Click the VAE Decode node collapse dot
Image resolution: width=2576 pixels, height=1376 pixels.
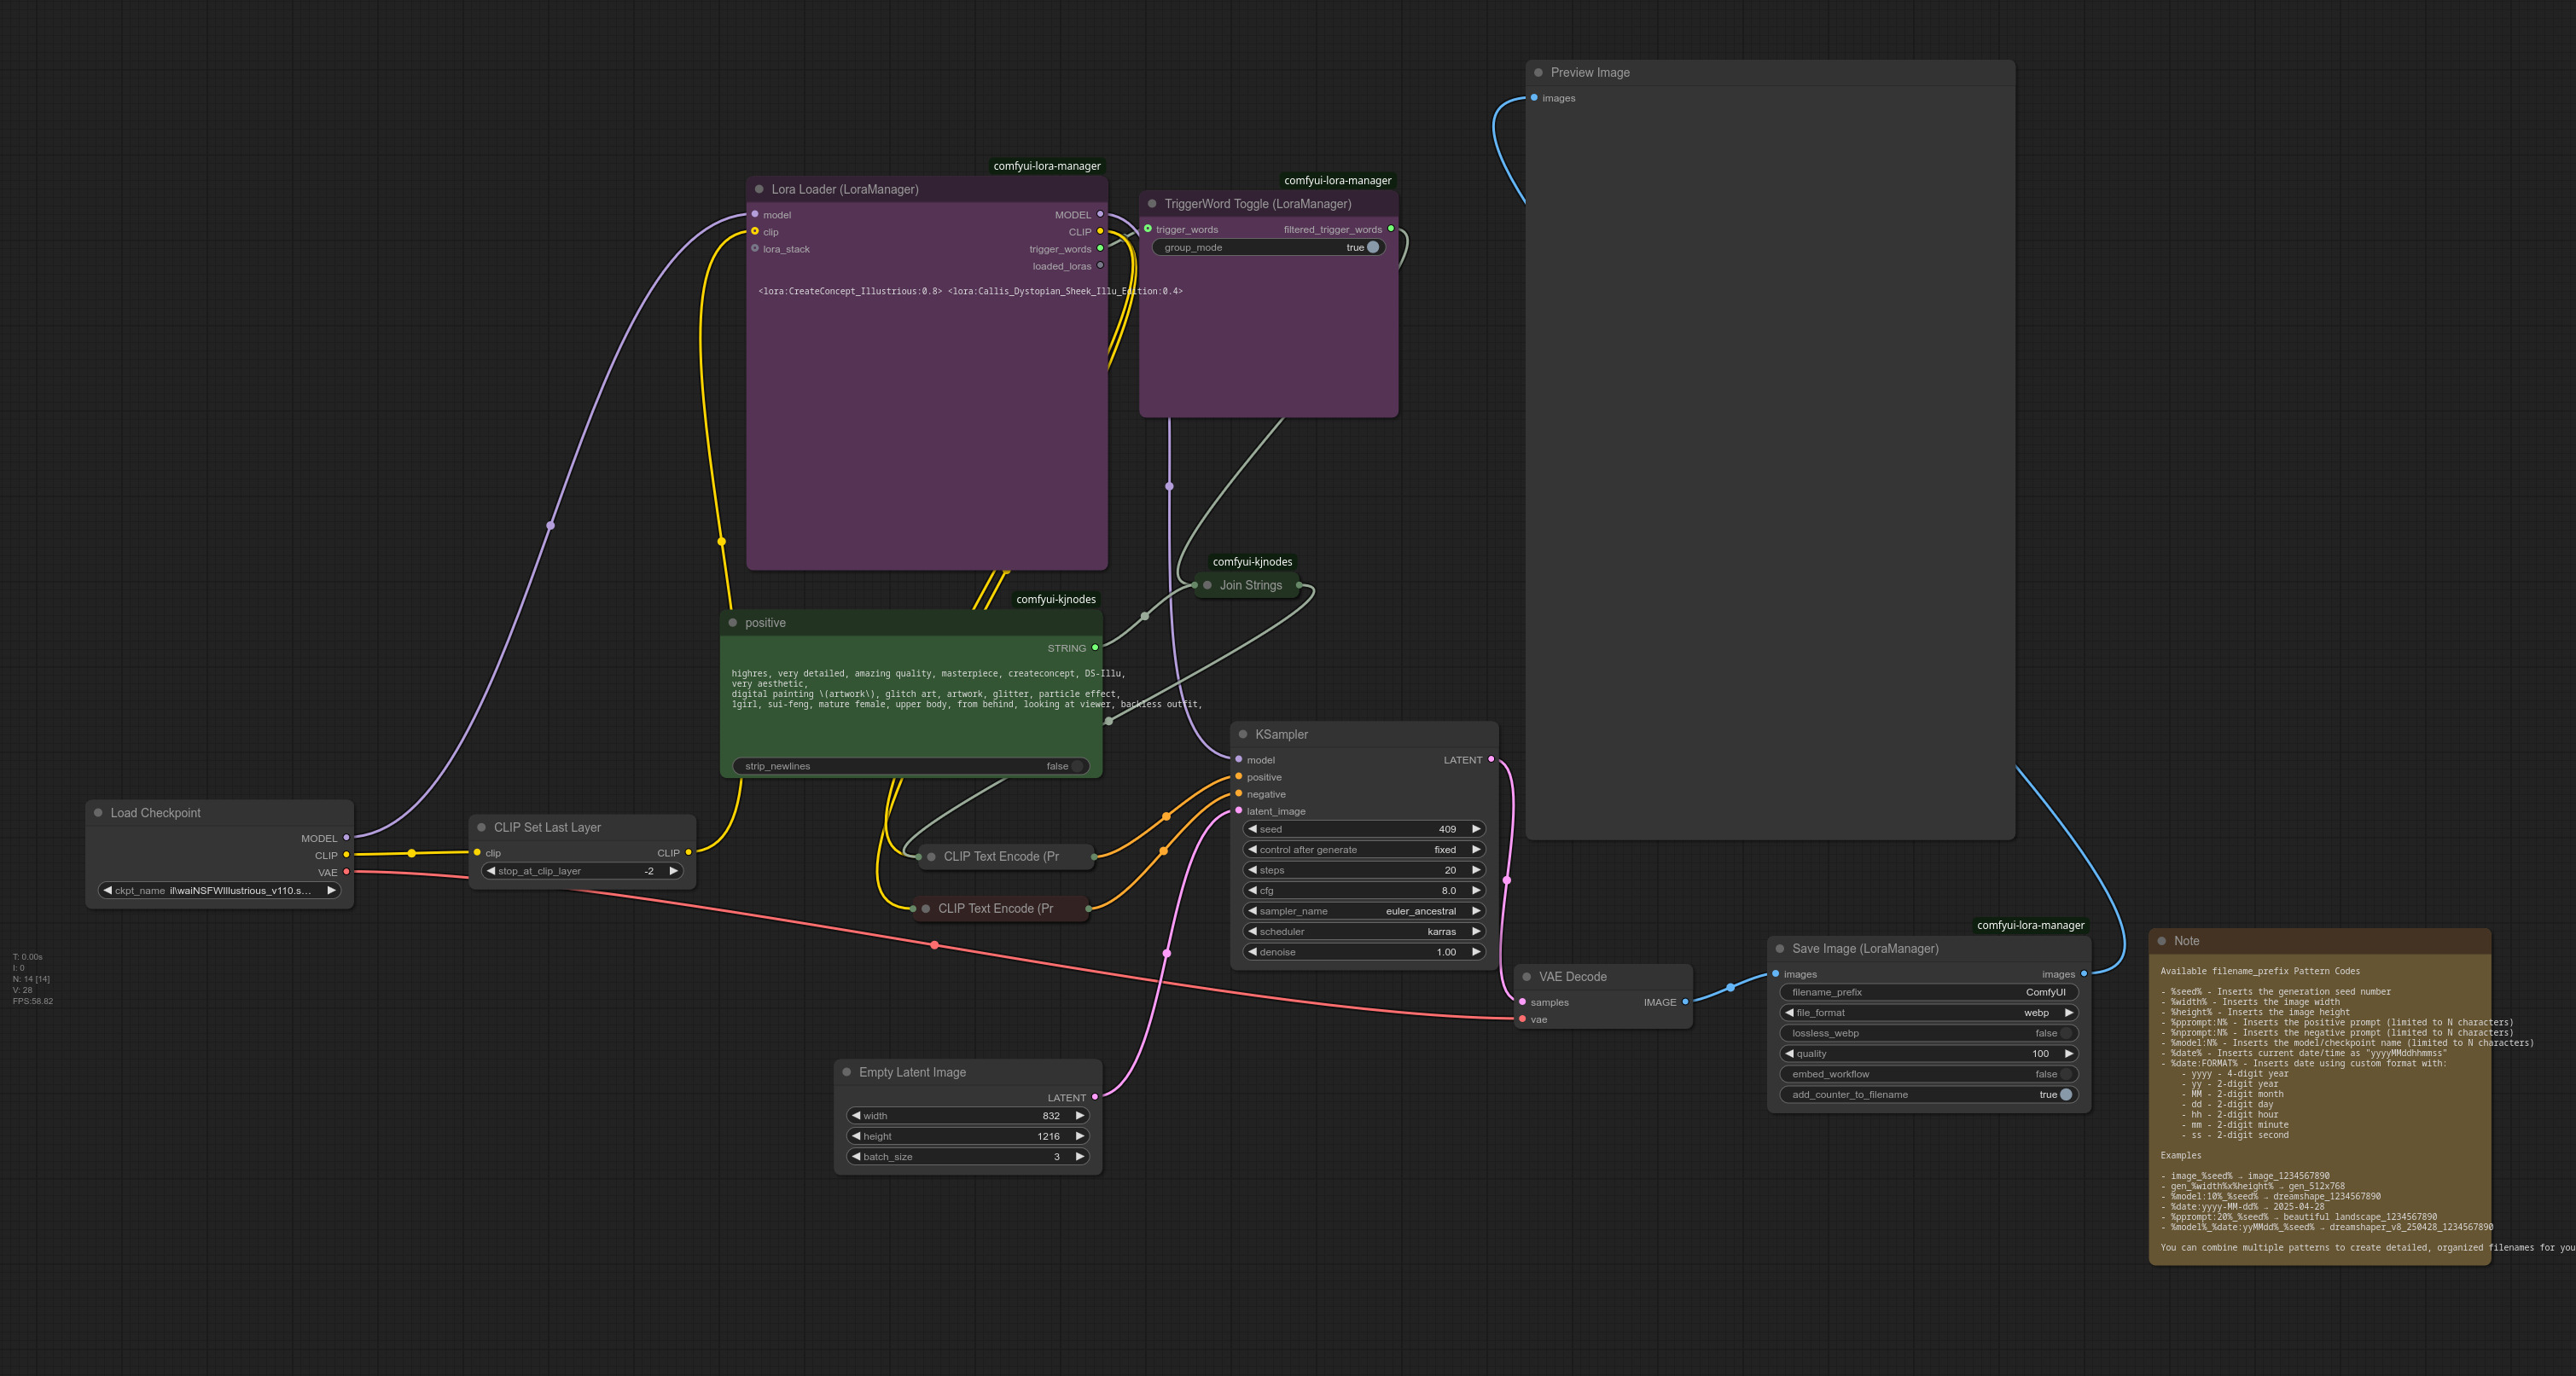(x=1526, y=977)
